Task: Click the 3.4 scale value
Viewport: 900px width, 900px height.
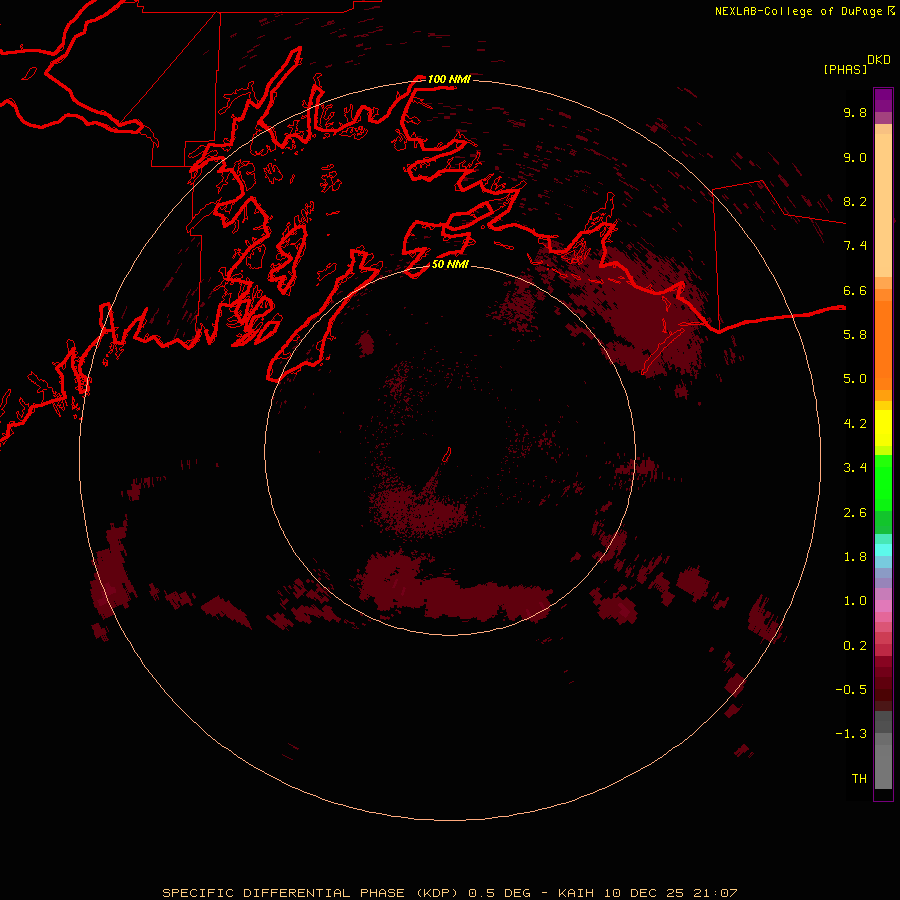Action: tap(855, 468)
